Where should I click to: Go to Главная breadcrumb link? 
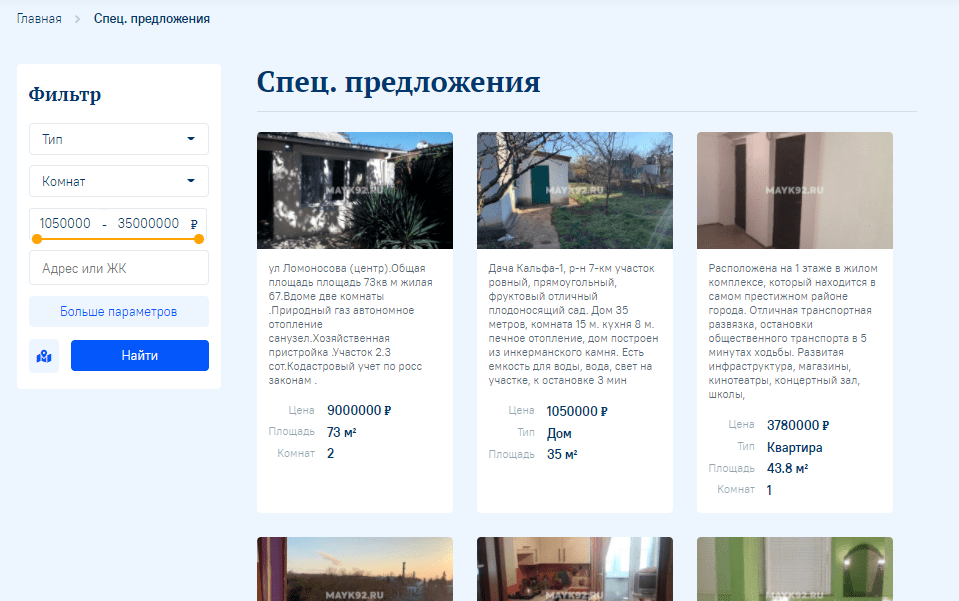(39, 19)
